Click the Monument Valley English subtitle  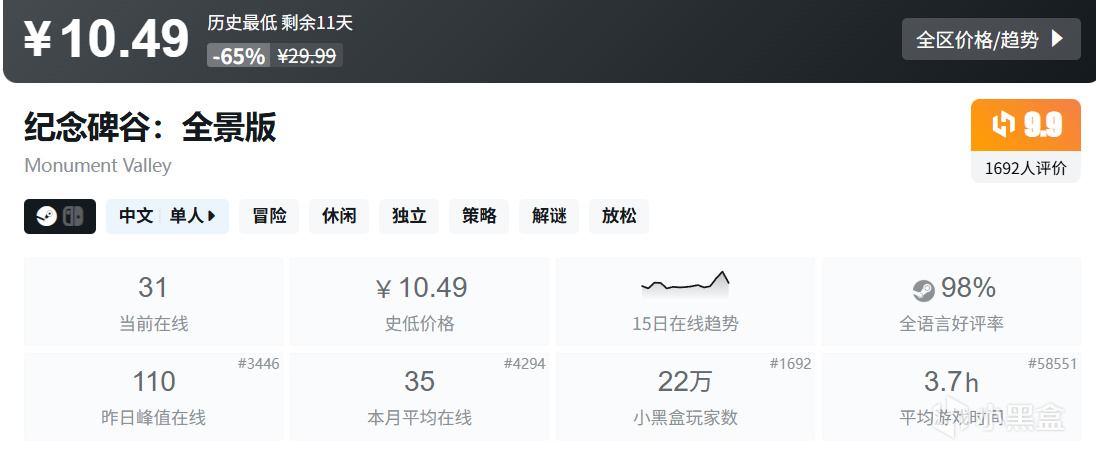coord(98,166)
